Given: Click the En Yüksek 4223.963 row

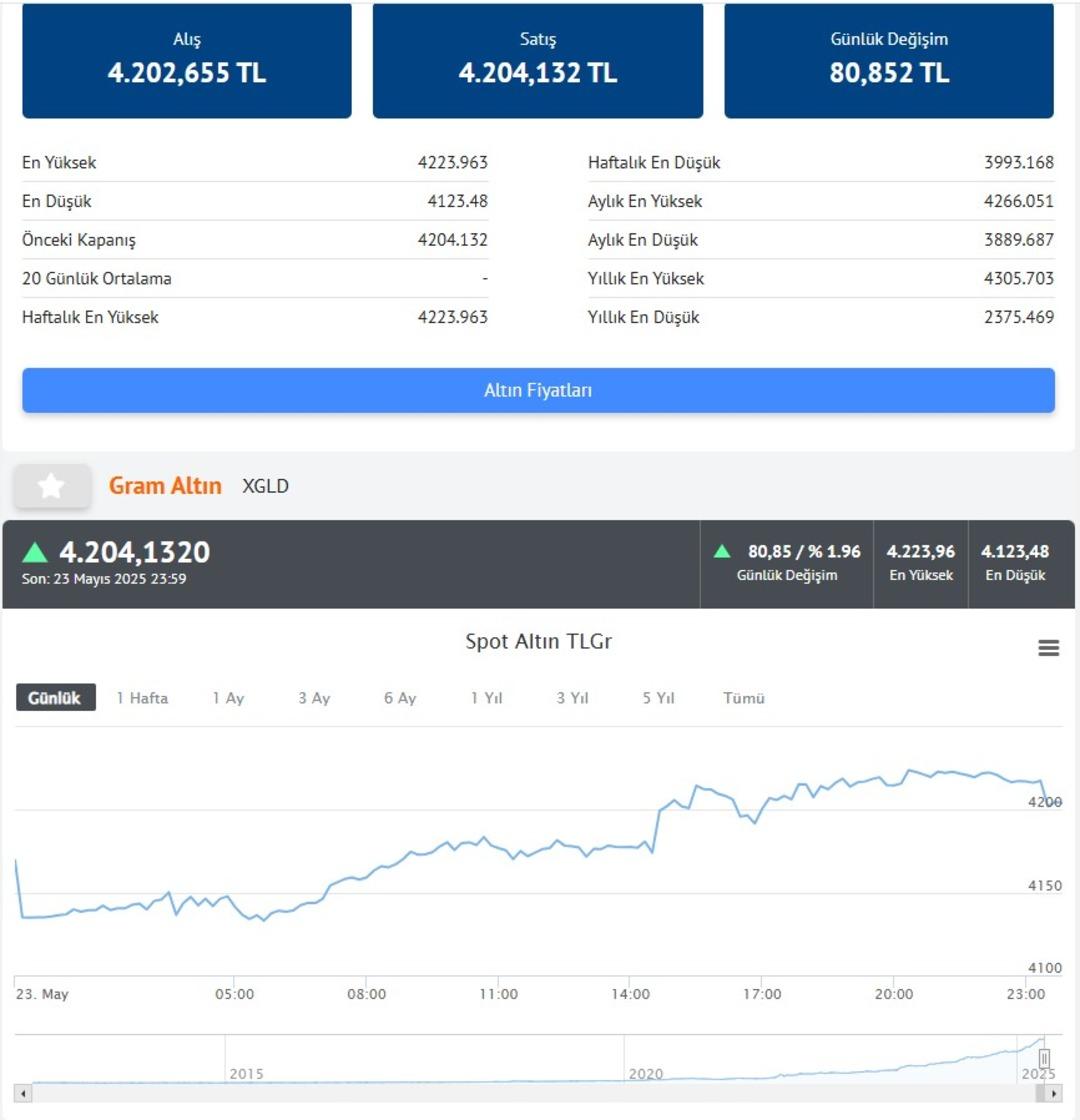Looking at the screenshot, I should click(255, 162).
